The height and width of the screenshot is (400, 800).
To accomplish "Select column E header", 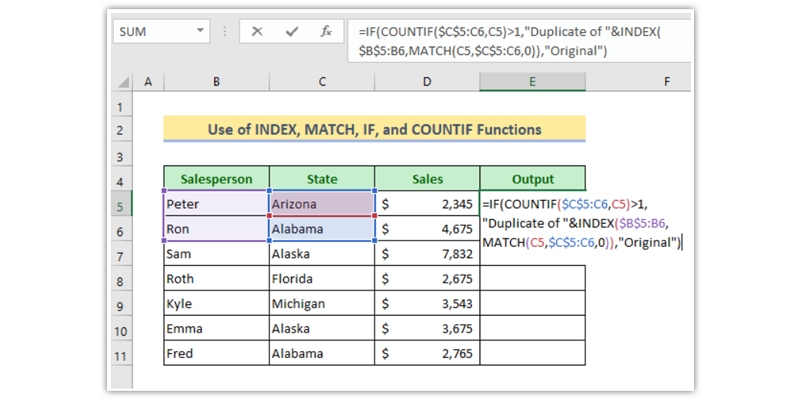I will 532,81.
